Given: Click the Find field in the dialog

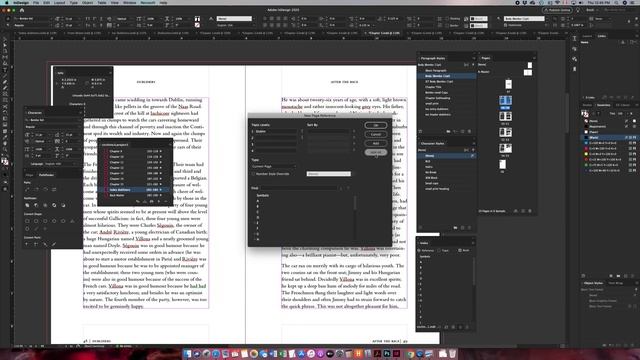Looking at the screenshot, I should click(300, 188).
